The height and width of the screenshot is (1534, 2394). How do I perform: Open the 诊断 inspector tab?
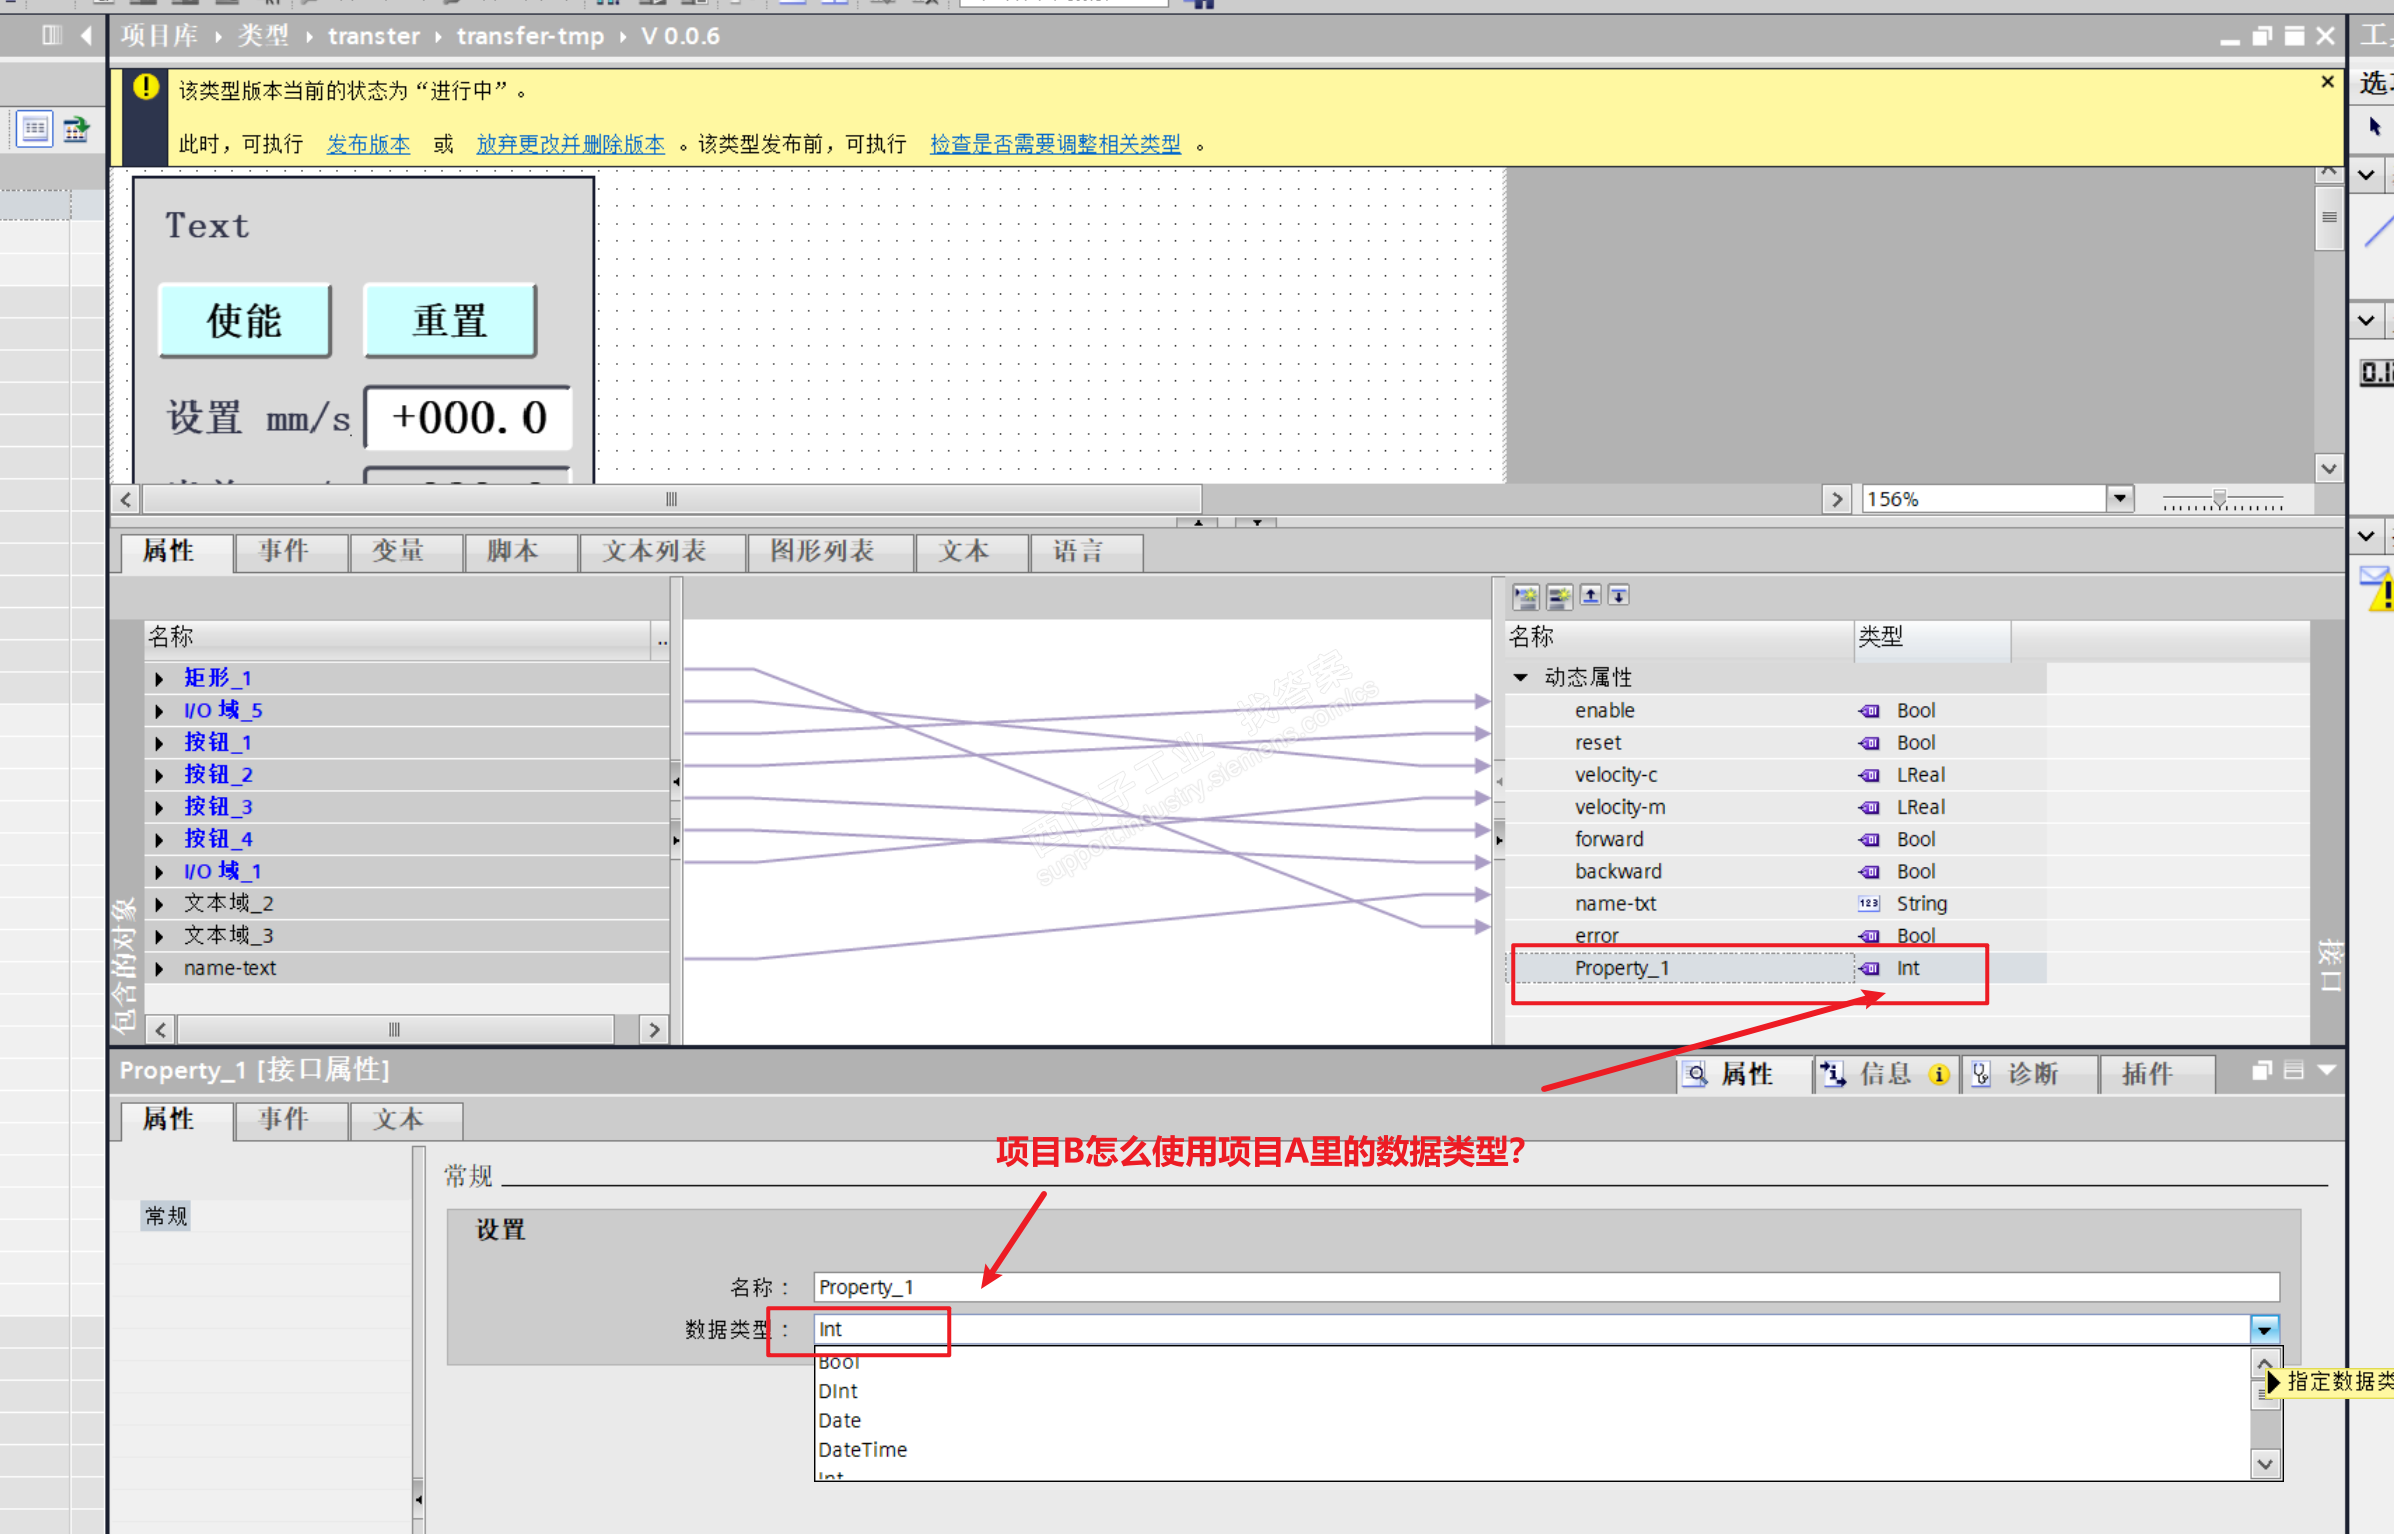(x=2030, y=1074)
